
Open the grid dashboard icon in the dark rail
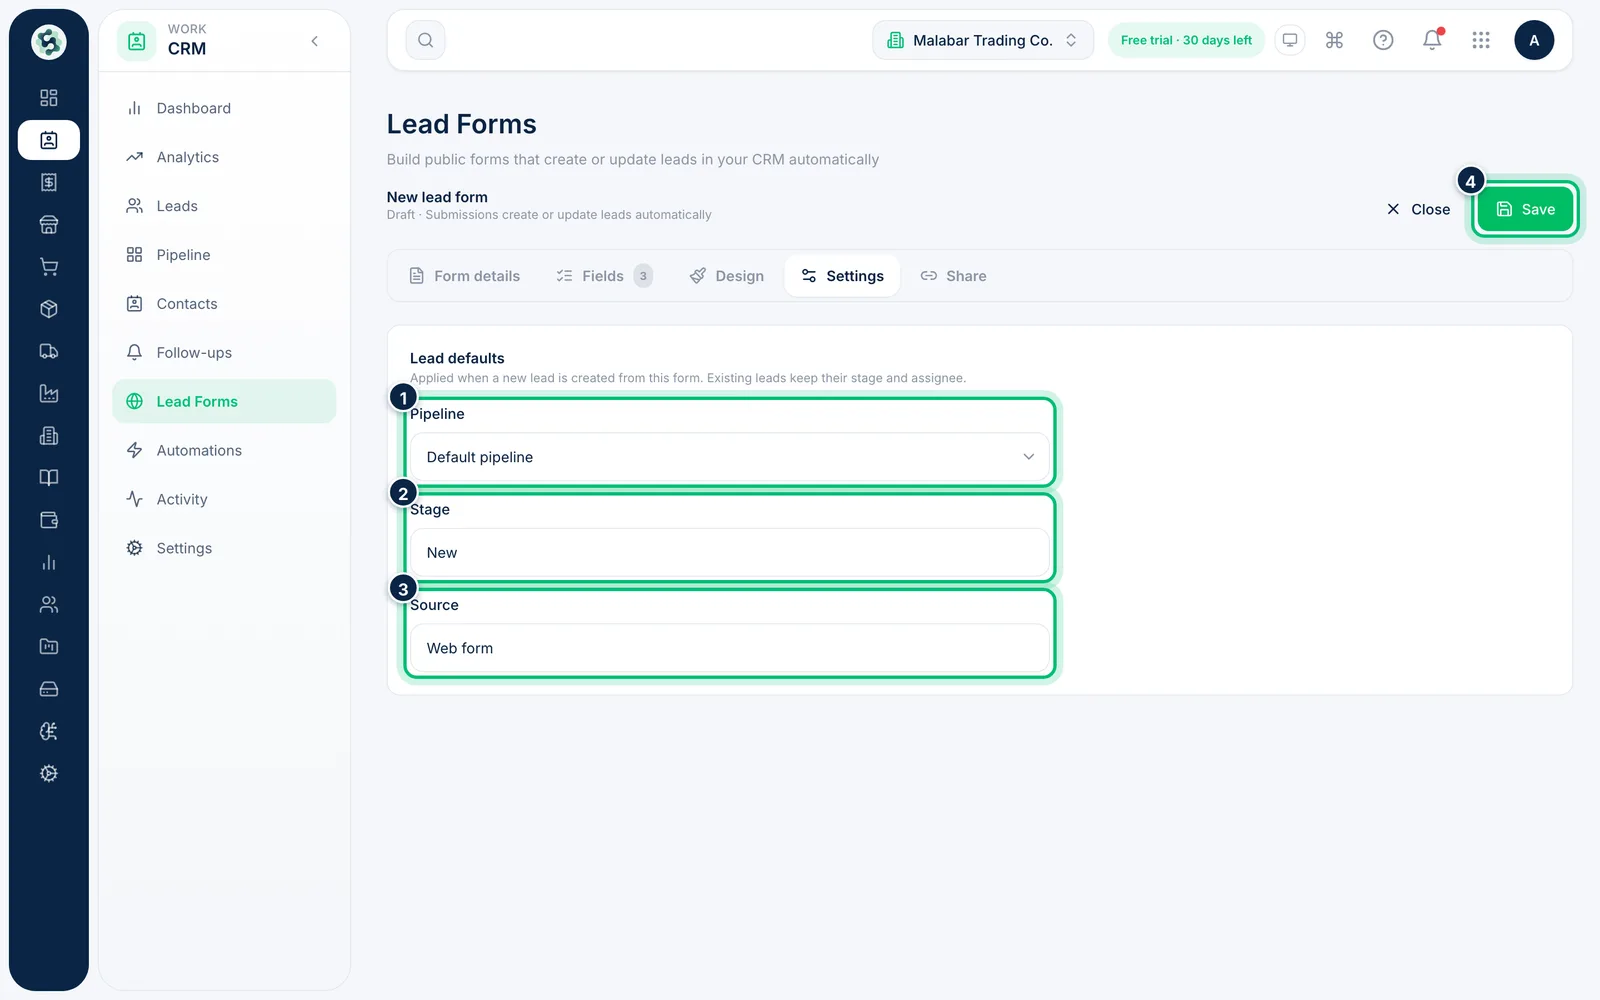[x=48, y=98]
